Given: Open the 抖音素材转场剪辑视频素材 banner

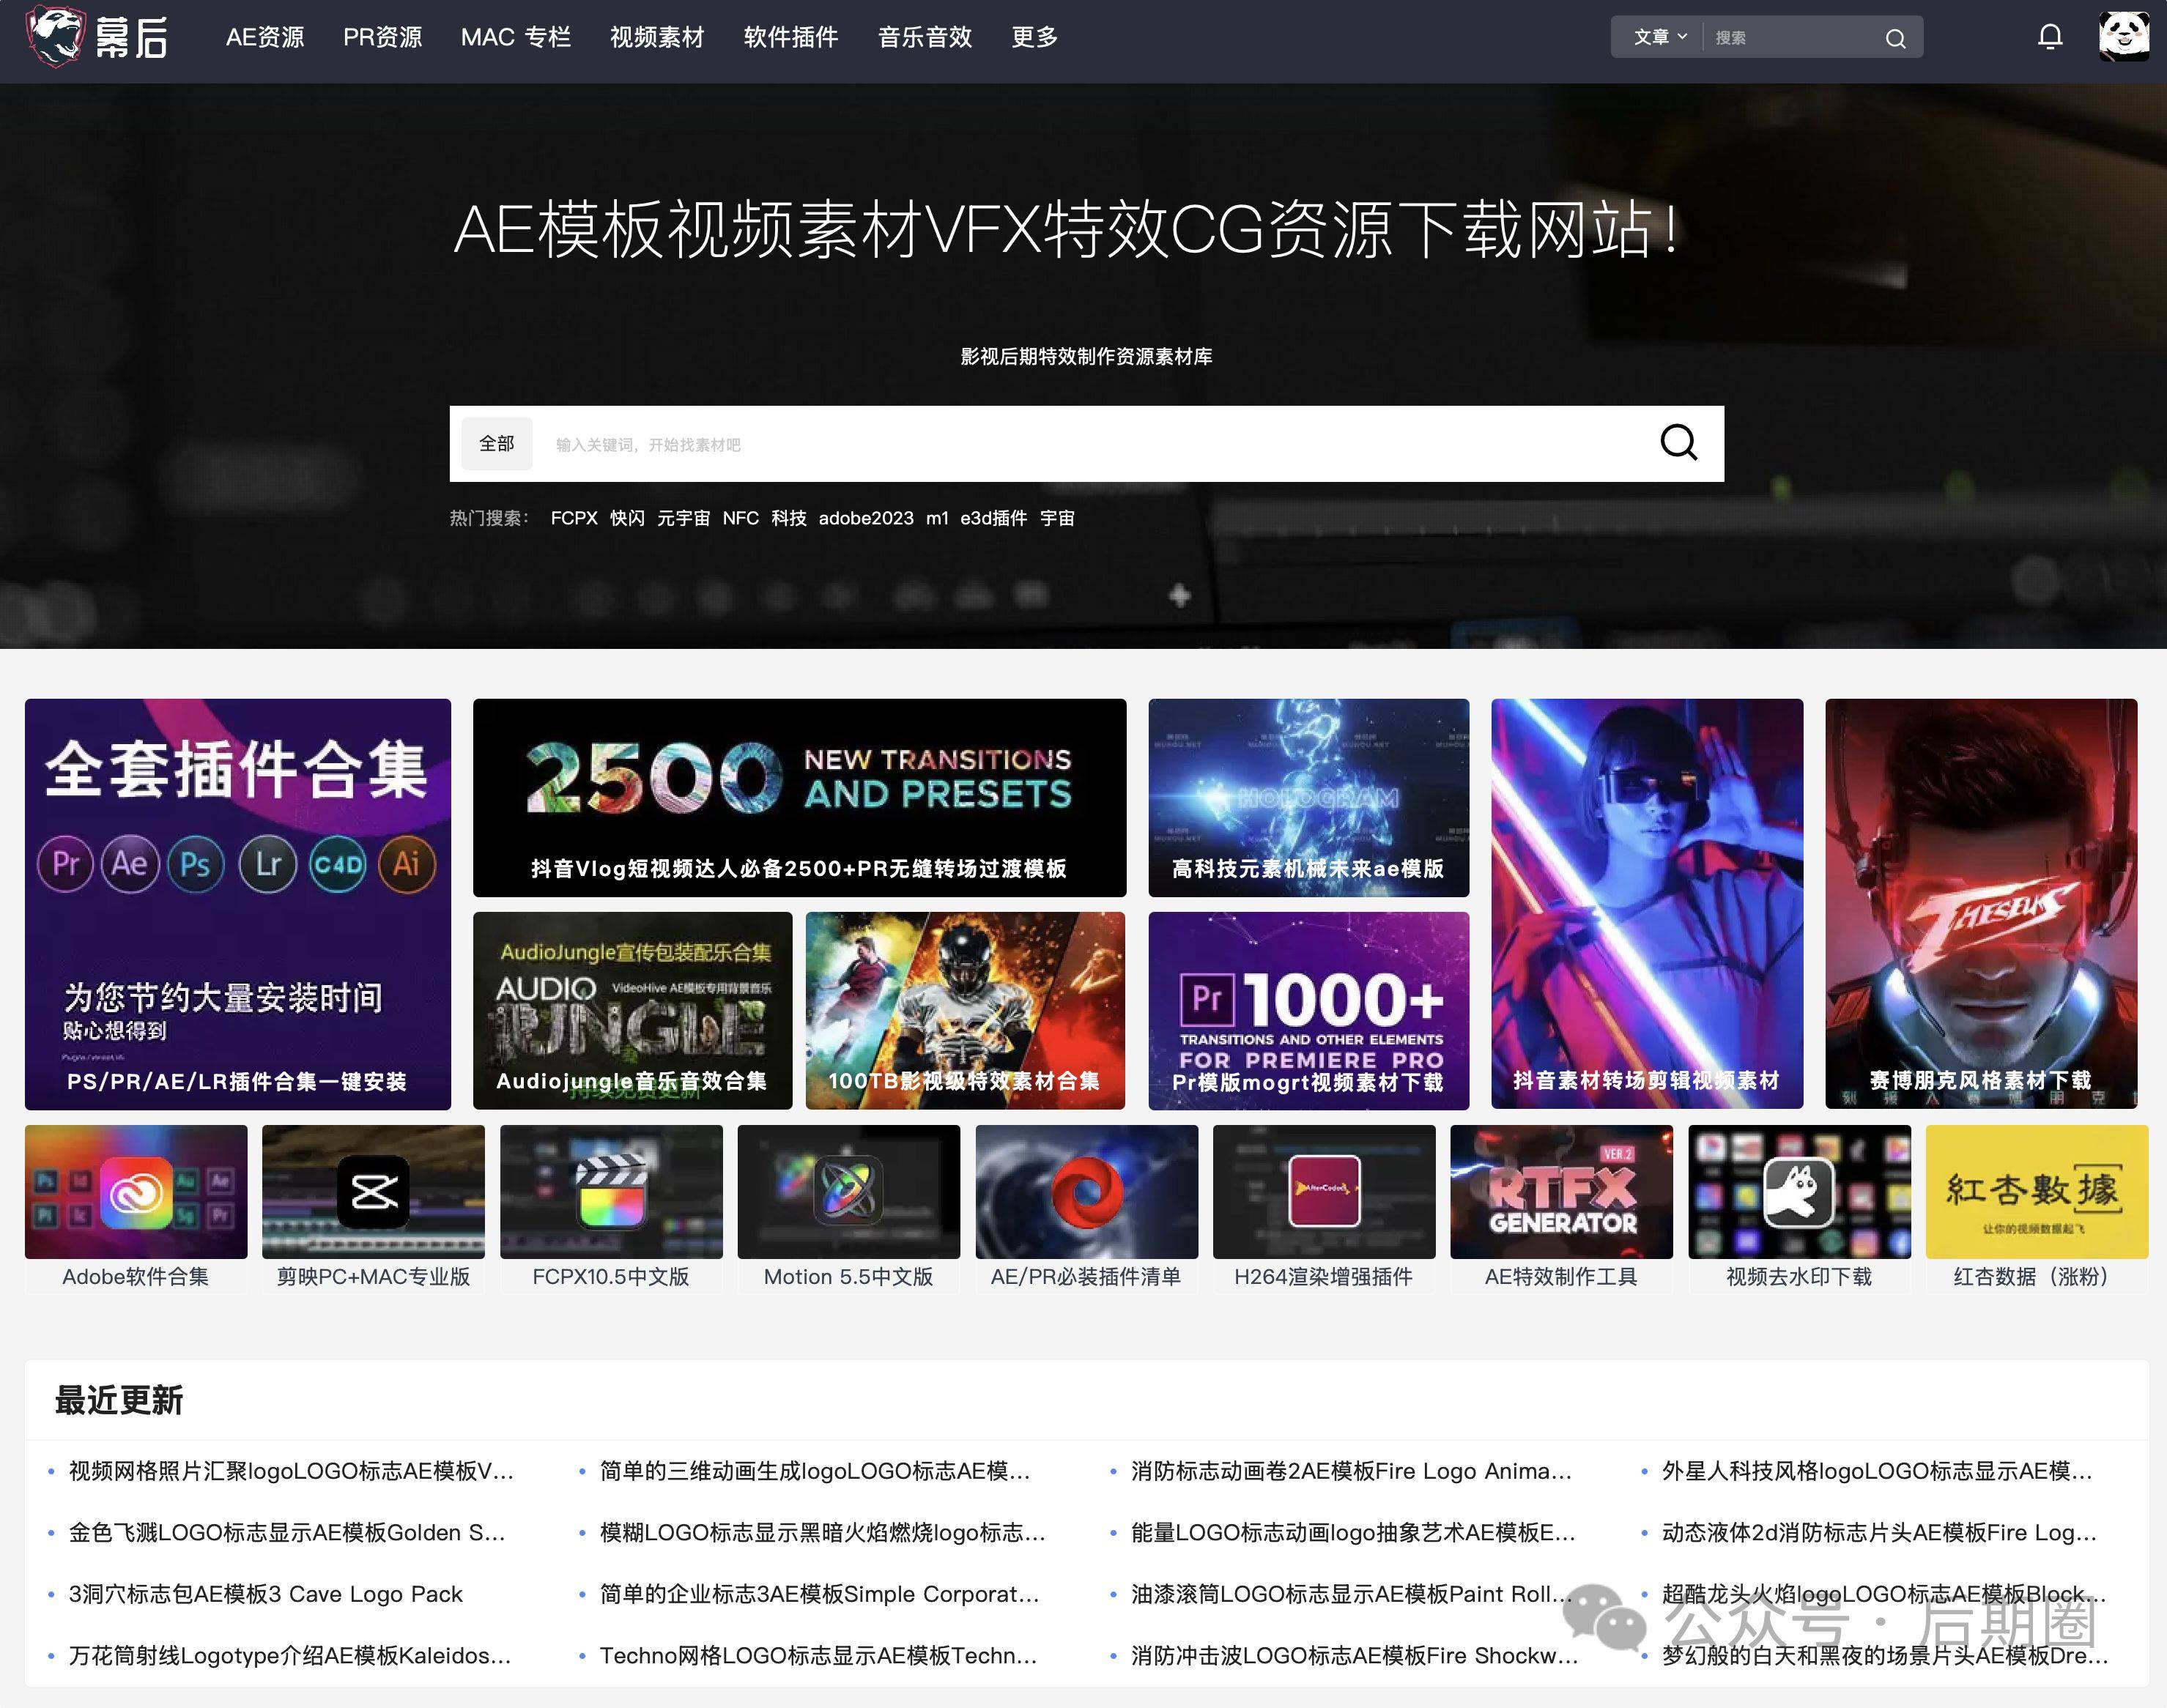Looking at the screenshot, I should (x=1647, y=904).
